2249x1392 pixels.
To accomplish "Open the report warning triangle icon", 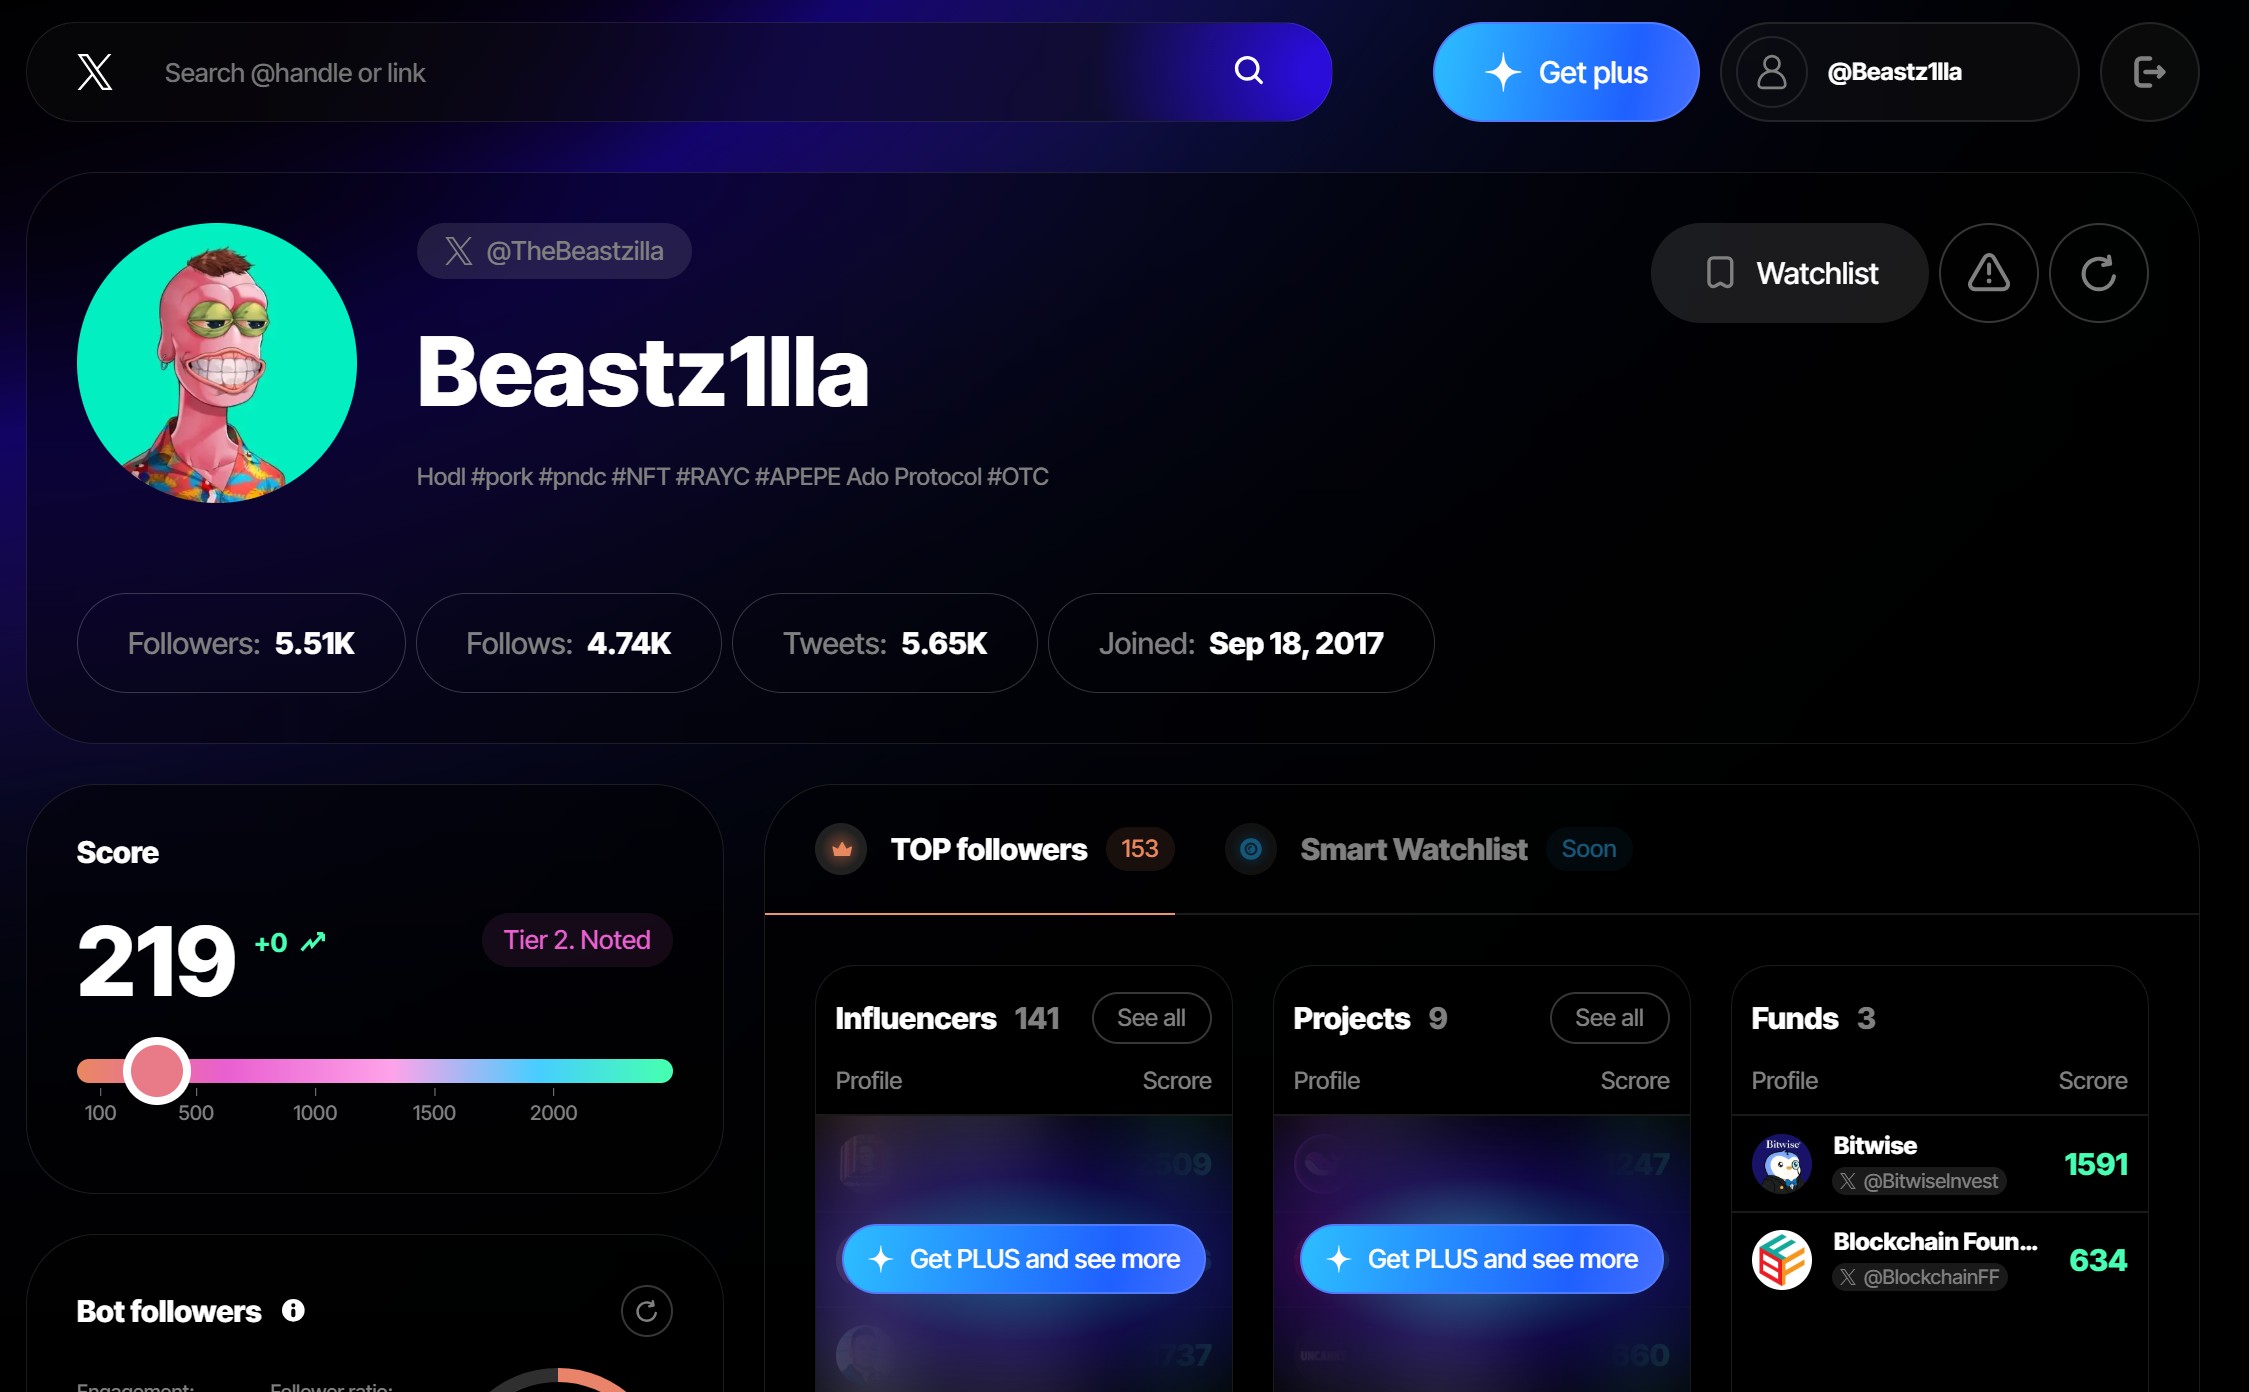I will [1988, 273].
